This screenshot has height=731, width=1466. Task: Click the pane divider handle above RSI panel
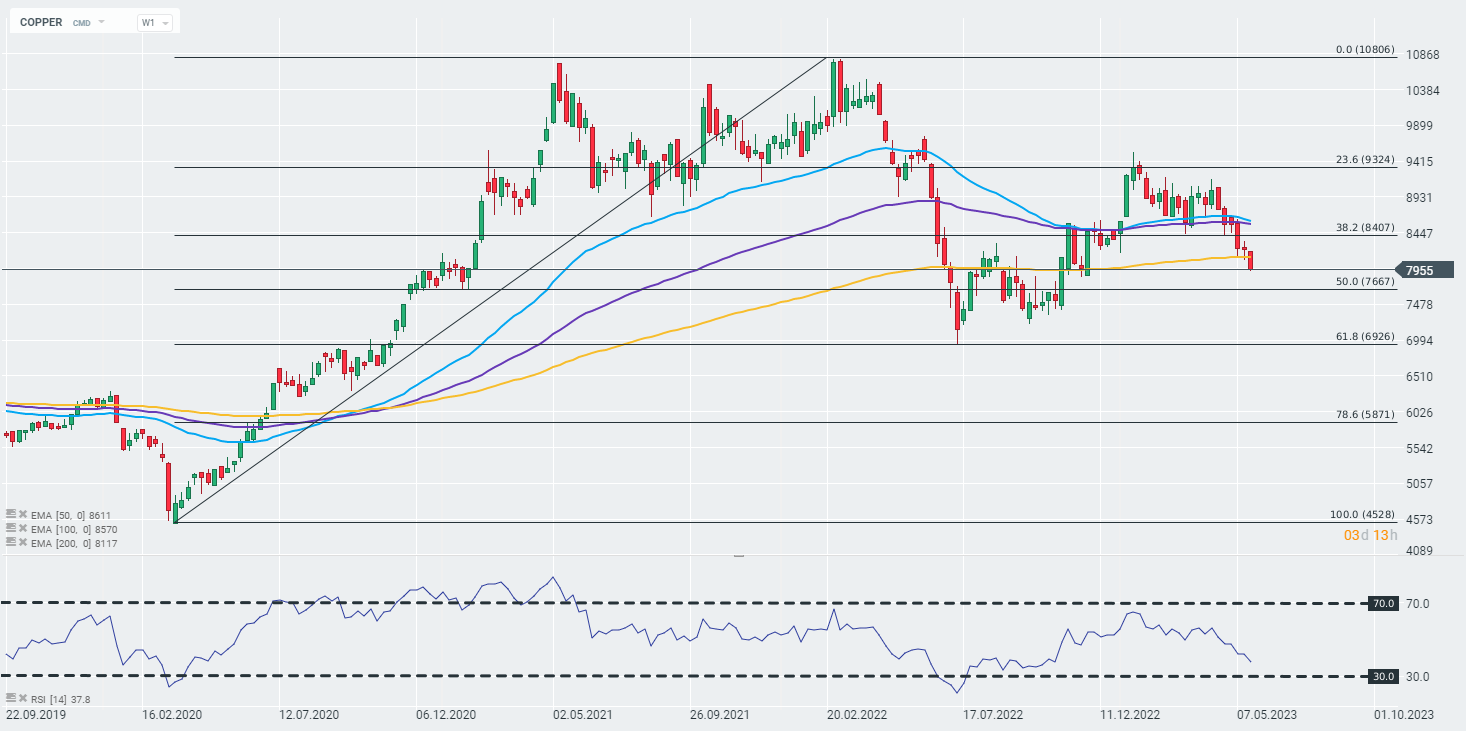click(739, 555)
